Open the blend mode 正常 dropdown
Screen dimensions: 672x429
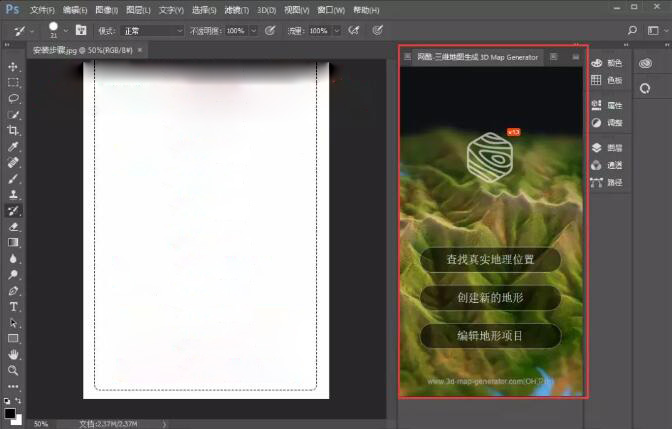coord(153,31)
